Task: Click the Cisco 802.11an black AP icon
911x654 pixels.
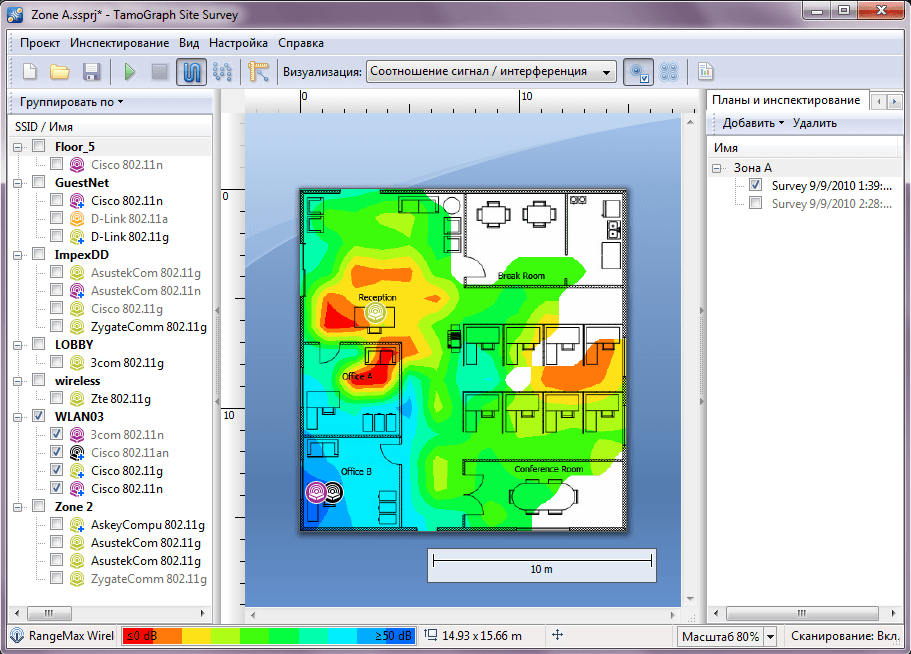Action: pos(77,452)
